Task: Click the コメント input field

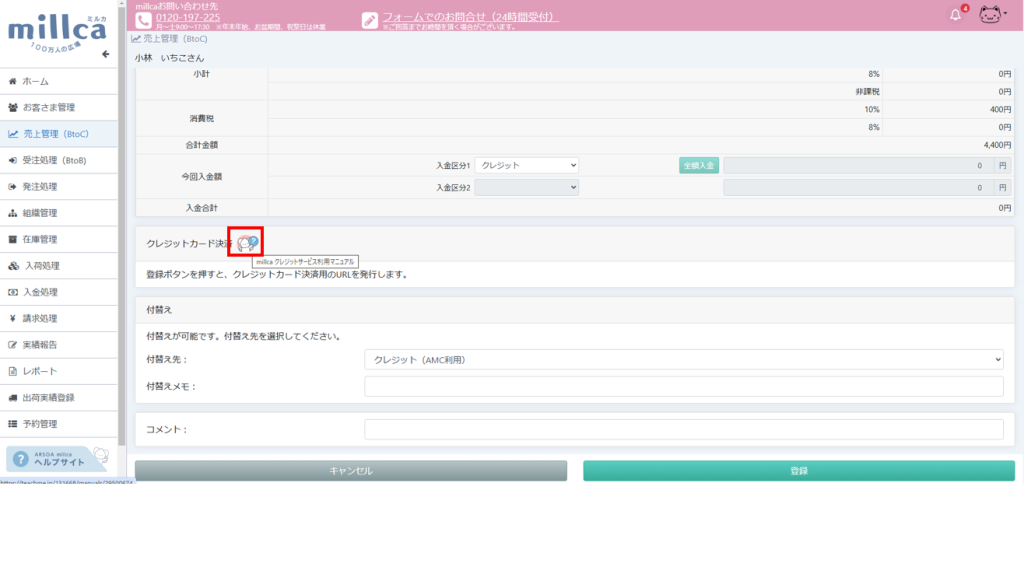Action: click(x=683, y=429)
